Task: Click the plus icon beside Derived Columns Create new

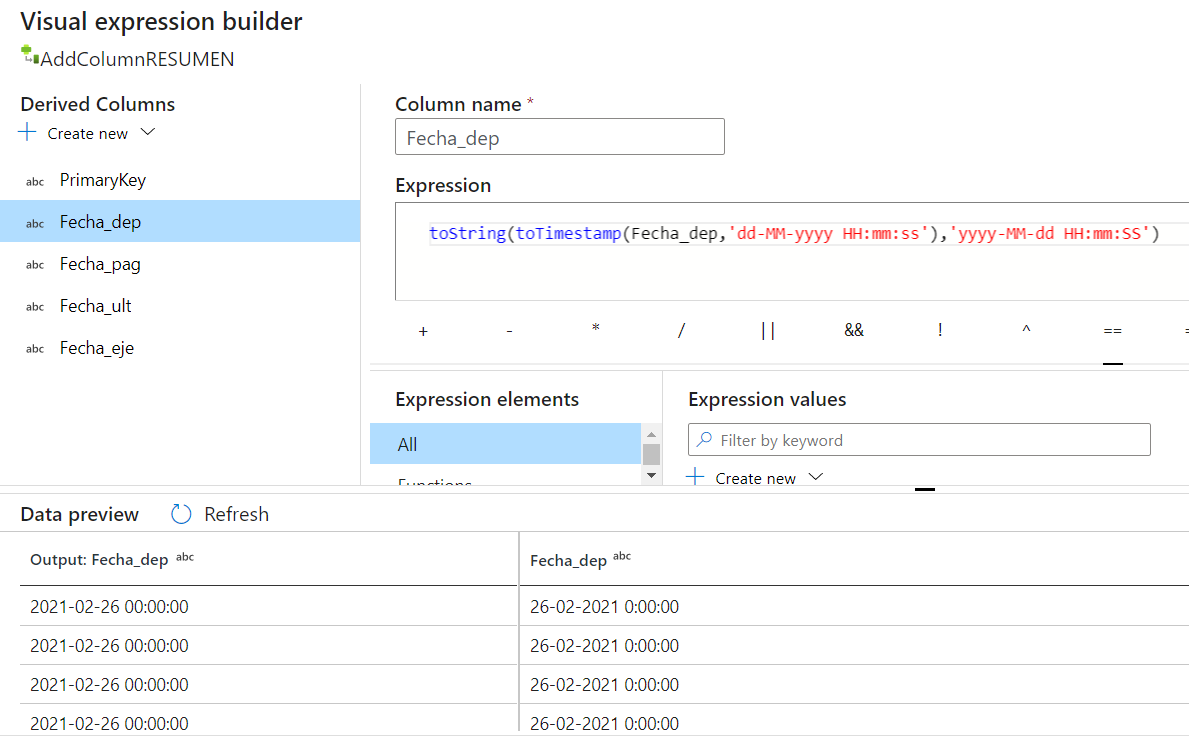Action: pos(27,132)
